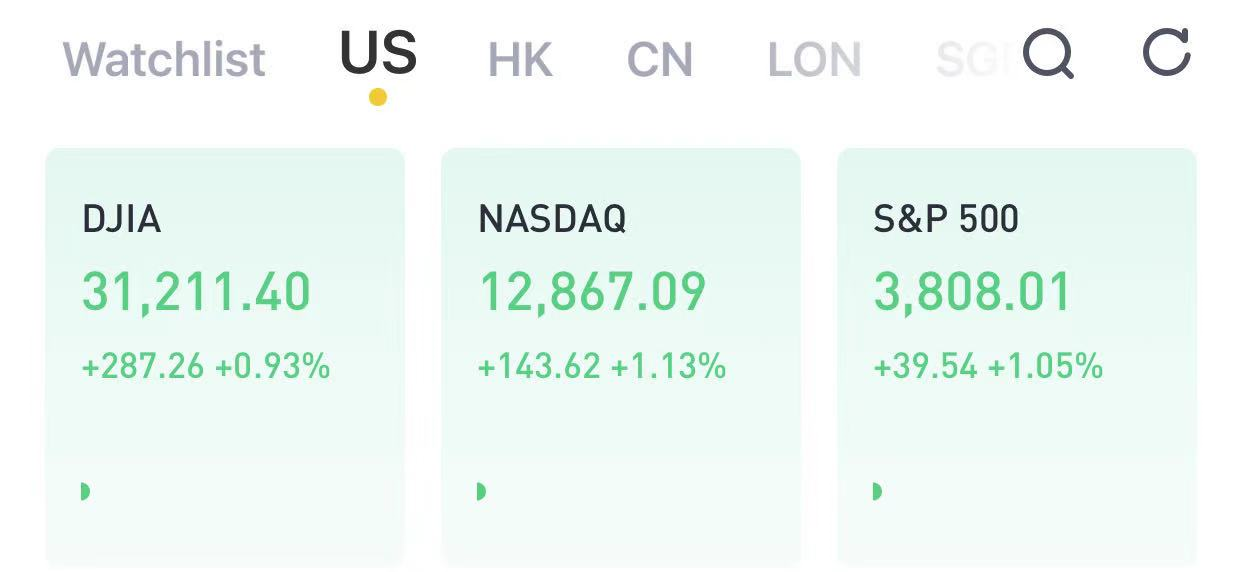Screen dimensions: 1242x572
Task: Open the search magnifier icon
Action: coord(1048,53)
